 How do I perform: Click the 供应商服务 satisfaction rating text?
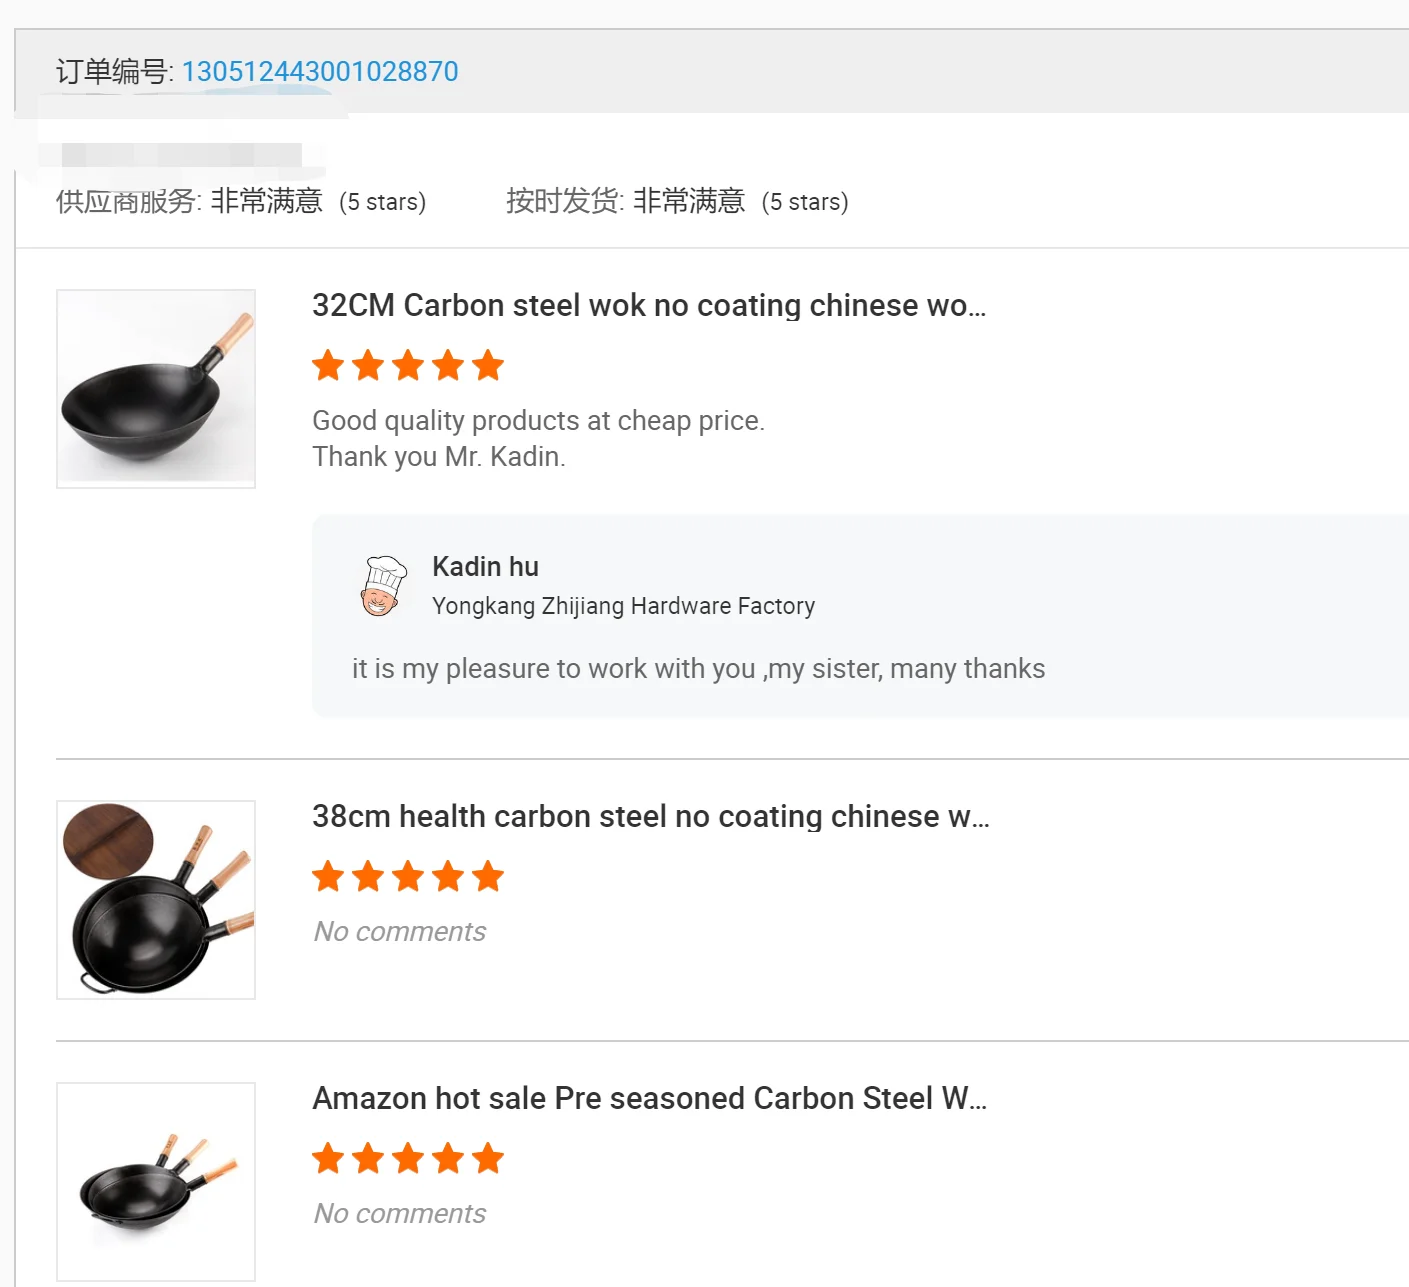click(x=266, y=202)
